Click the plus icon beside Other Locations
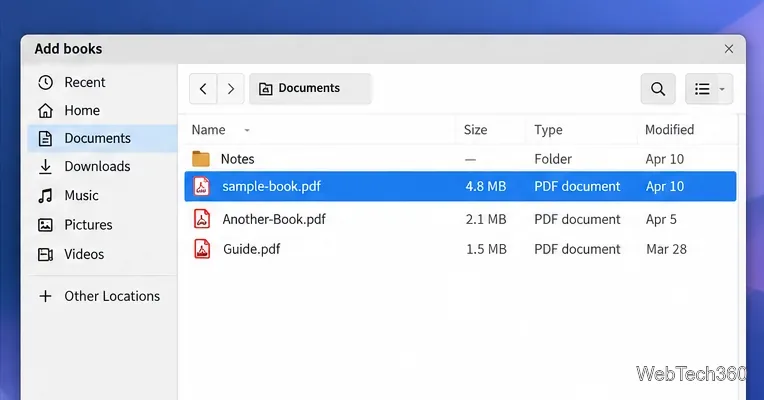The image size is (764, 400). 45,296
